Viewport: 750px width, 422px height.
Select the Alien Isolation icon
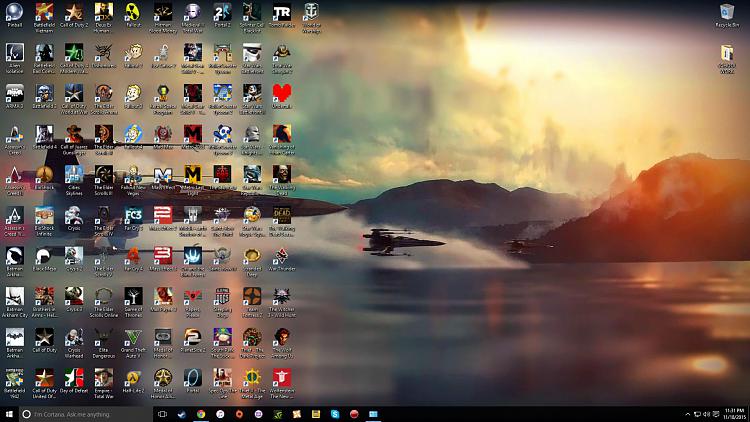14,59
